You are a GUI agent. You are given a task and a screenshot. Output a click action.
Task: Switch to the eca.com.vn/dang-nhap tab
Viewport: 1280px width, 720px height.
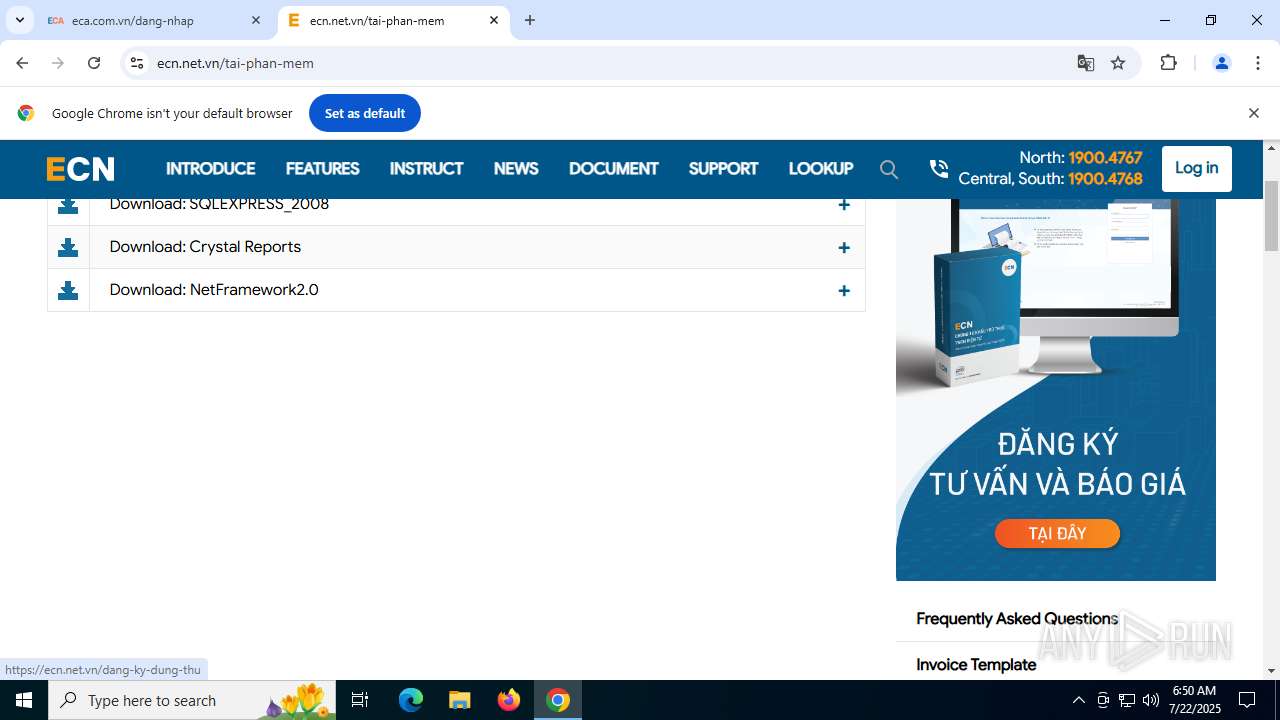click(155, 20)
